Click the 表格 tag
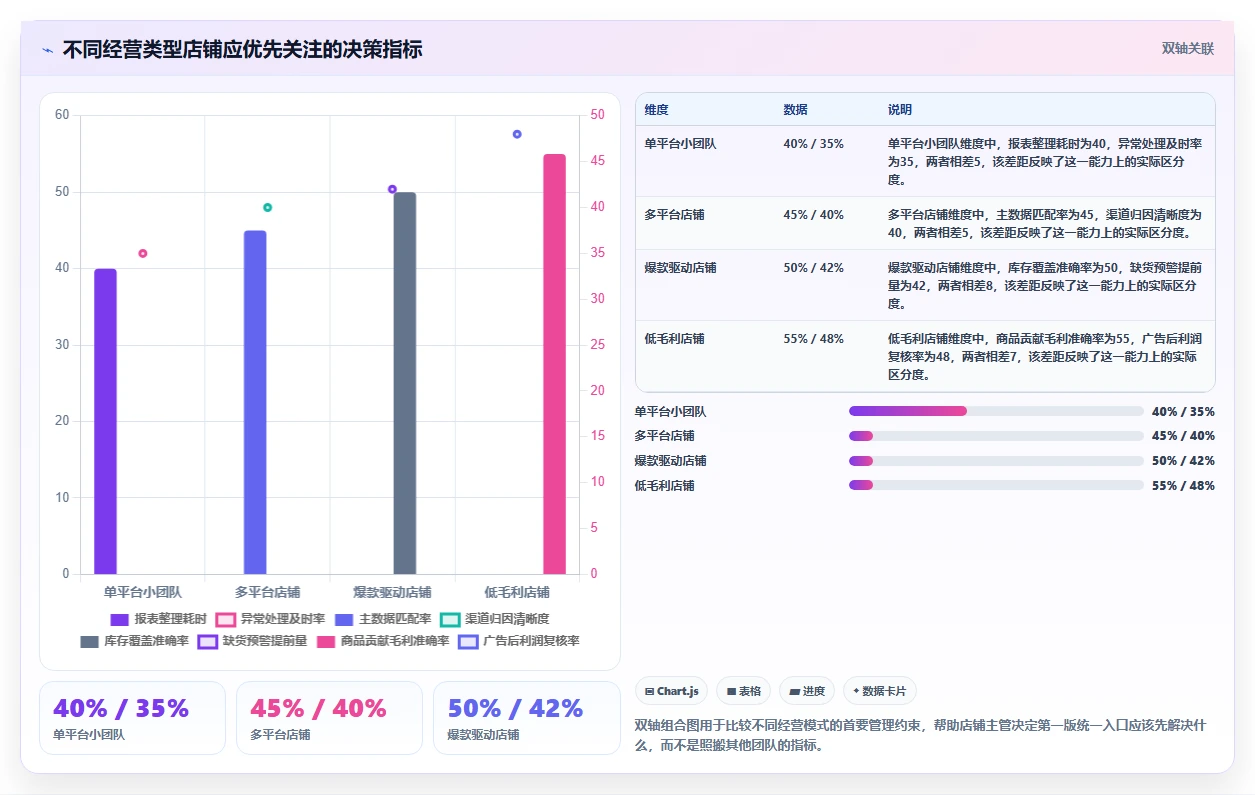The image size is (1255, 795). [x=744, y=691]
